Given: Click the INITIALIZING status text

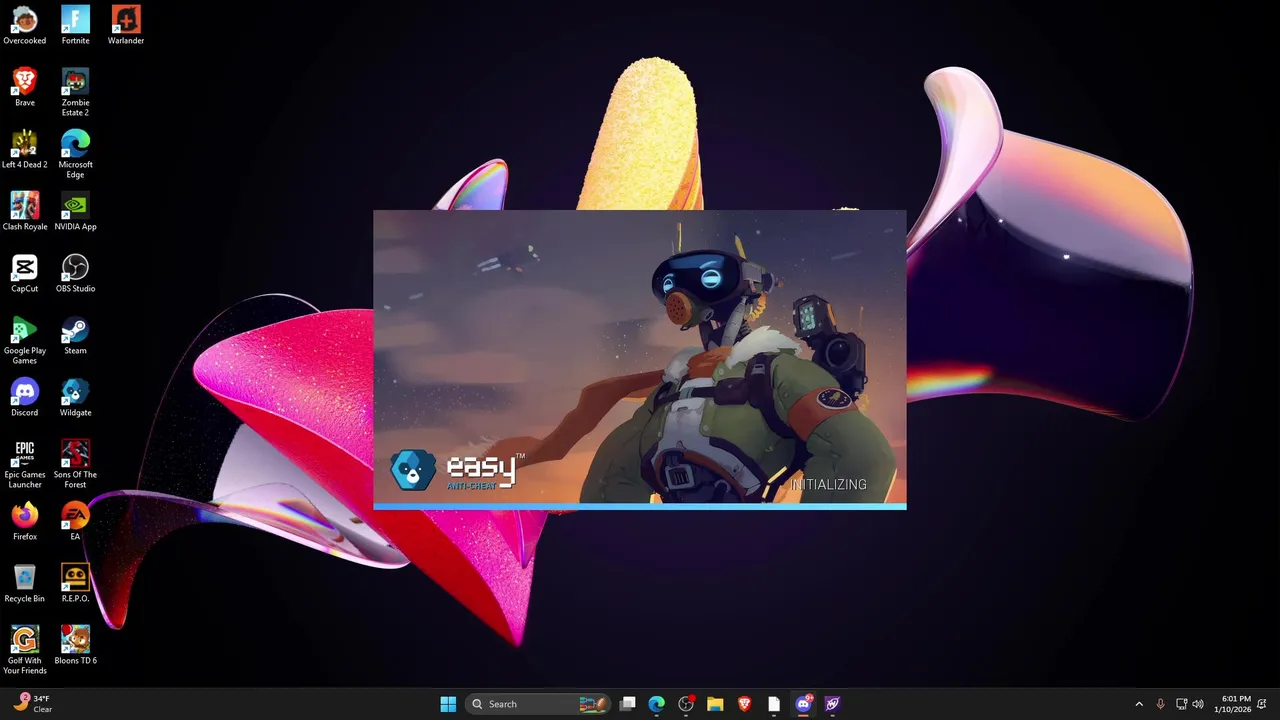Looking at the screenshot, I should coord(829,484).
